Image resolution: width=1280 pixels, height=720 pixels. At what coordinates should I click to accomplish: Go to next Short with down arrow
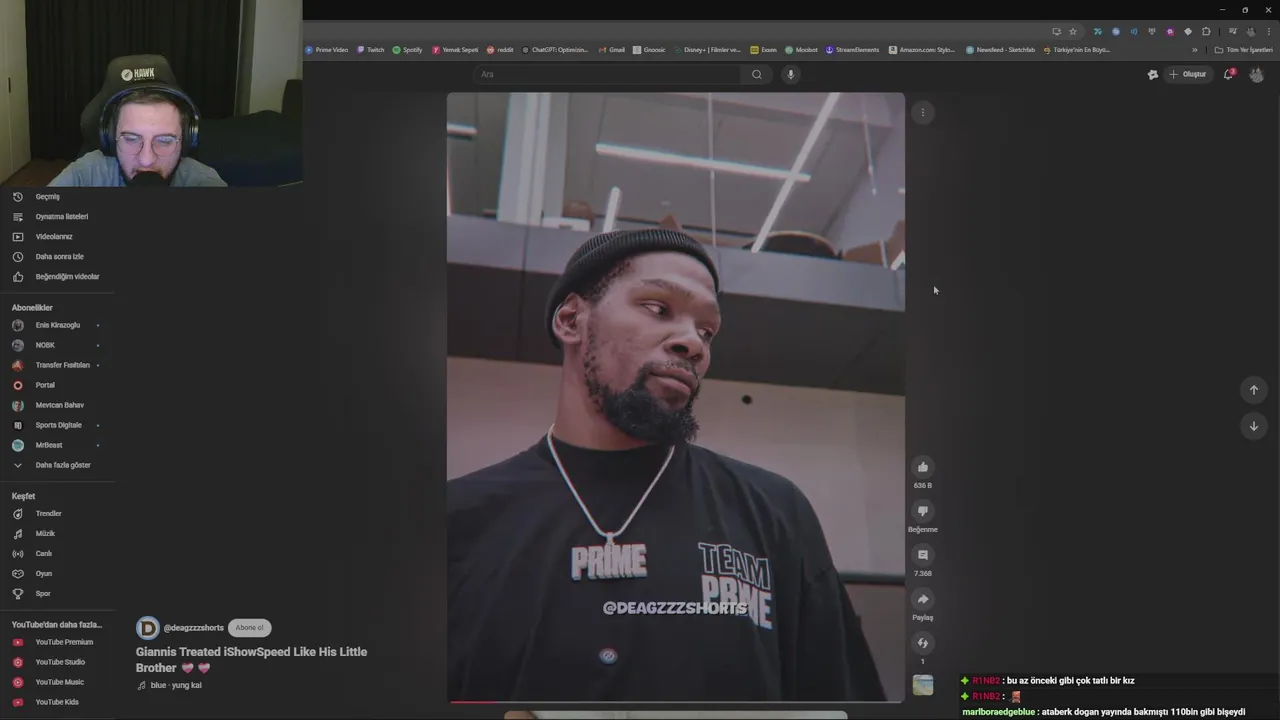click(x=1254, y=426)
